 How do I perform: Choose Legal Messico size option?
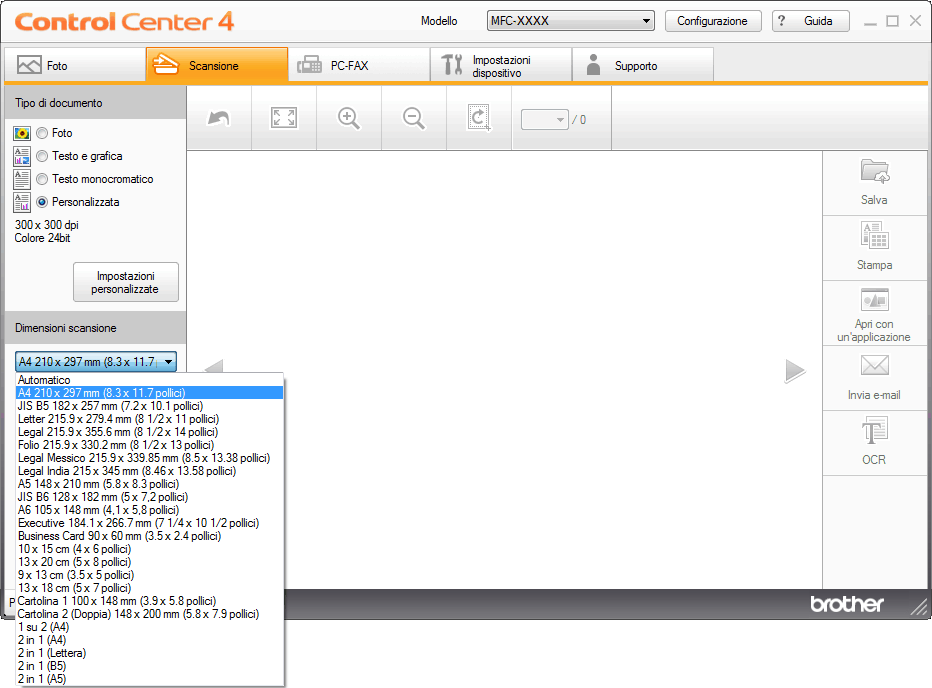click(x=149, y=458)
